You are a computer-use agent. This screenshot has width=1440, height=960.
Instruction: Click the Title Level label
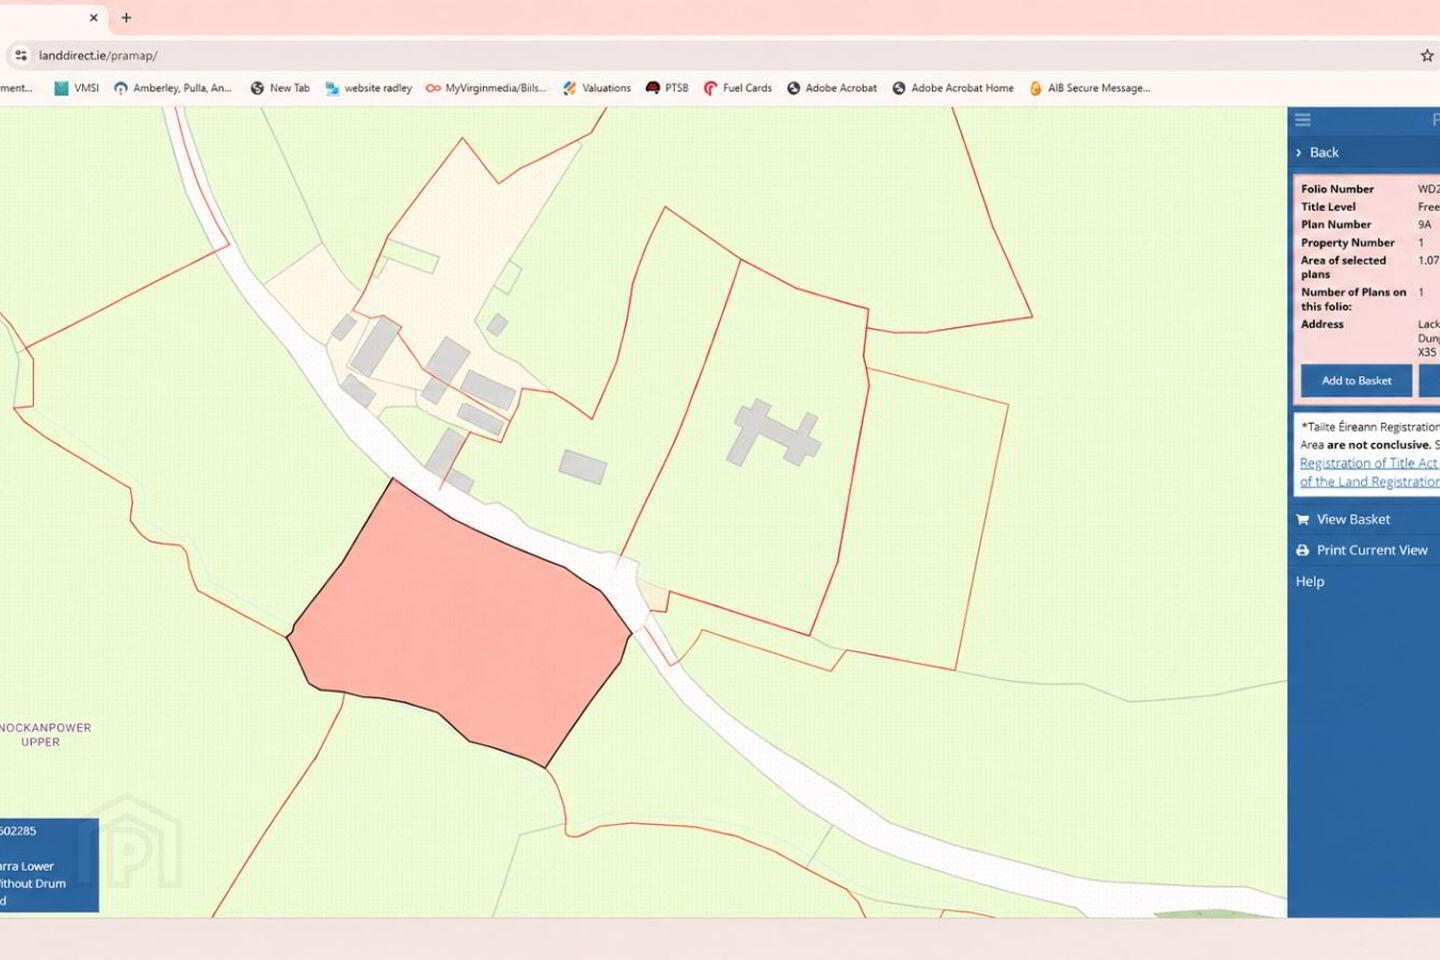coord(1328,207)
